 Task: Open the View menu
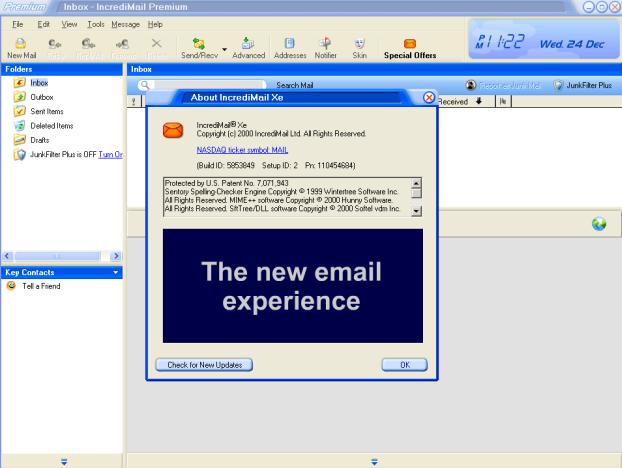[69, 24]
